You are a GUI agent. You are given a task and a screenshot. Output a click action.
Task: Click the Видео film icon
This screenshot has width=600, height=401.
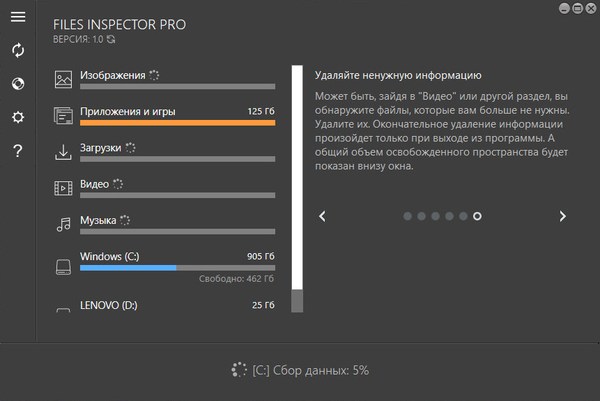(63, 187)
